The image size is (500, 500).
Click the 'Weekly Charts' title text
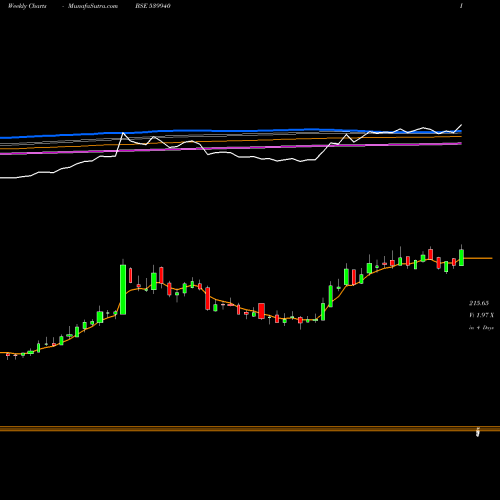[27, 6]
